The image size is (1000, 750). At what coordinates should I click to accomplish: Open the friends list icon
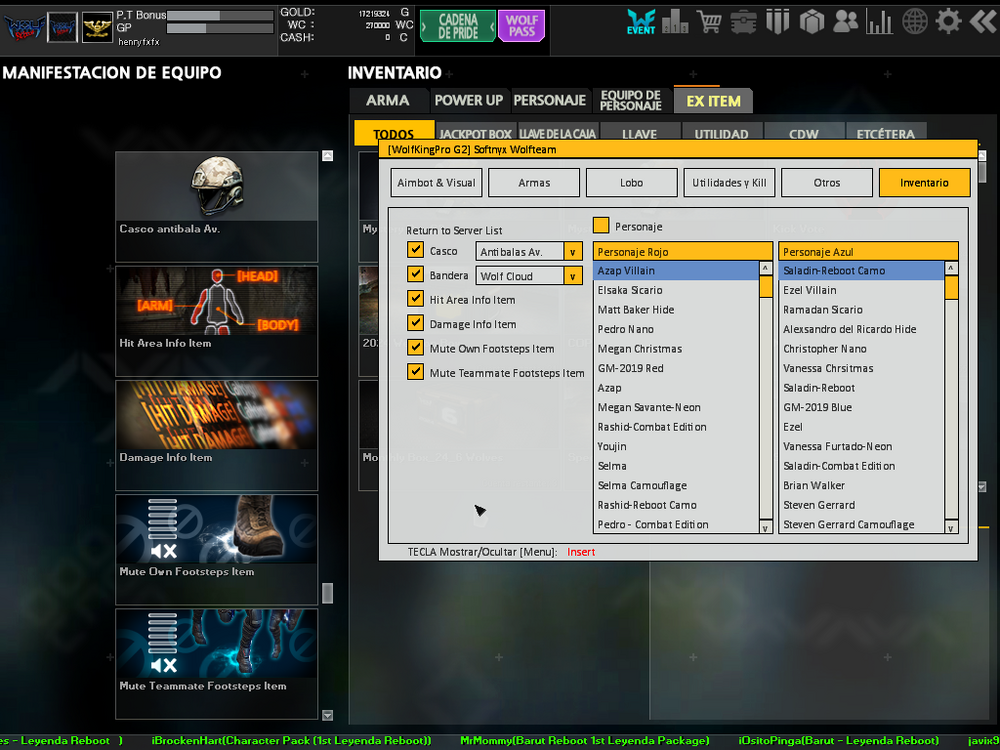(x=845, y=21)
